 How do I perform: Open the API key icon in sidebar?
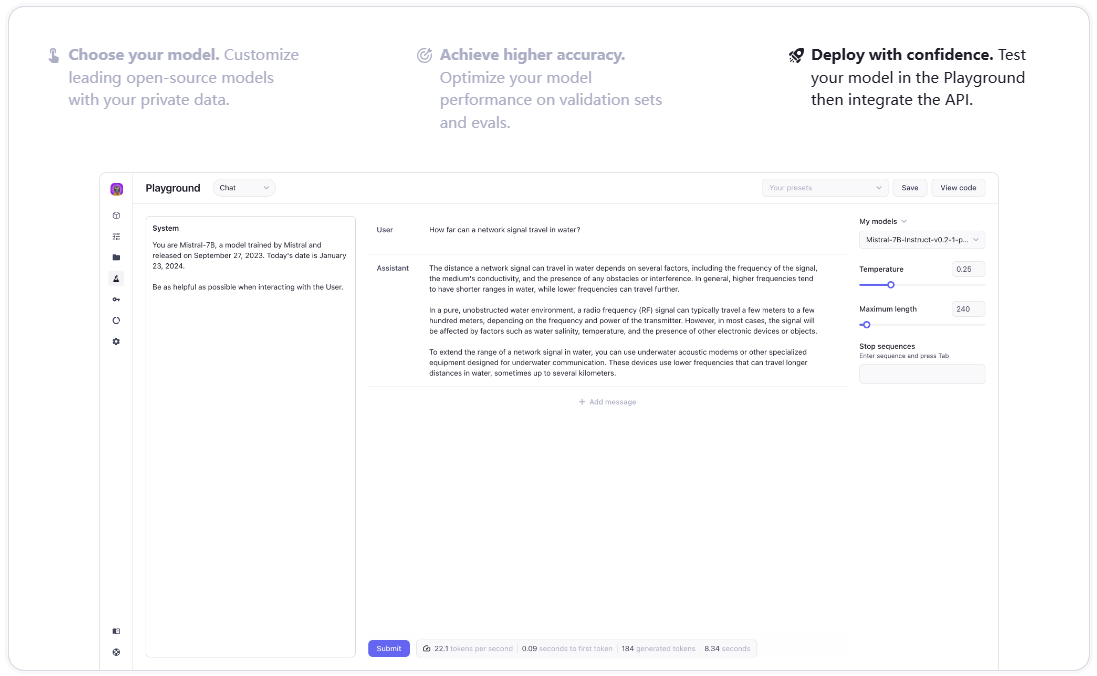pyautogui.click(x=116, y=299)
